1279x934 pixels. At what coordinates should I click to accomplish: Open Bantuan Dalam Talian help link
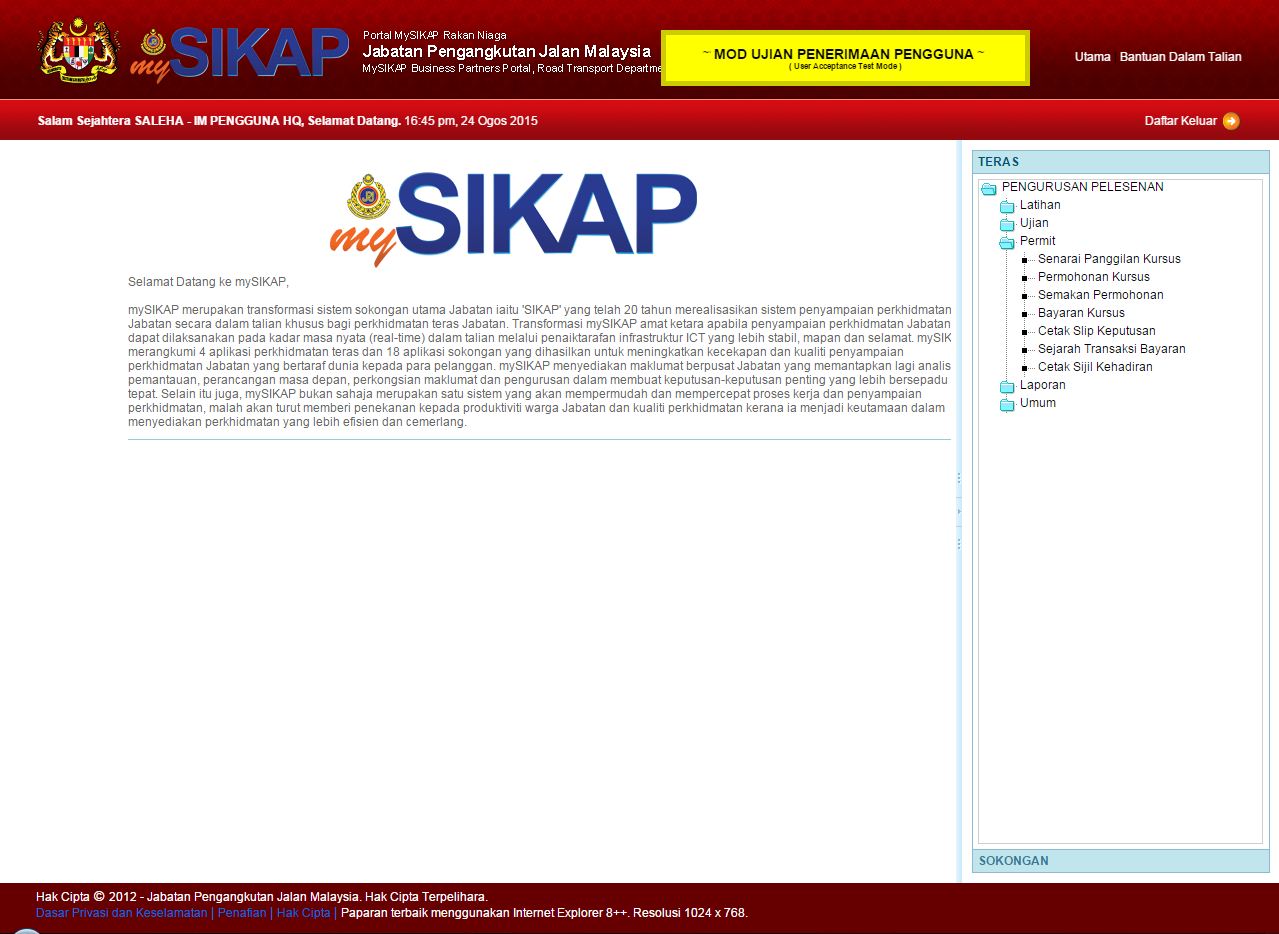(x=1180, y=57)
